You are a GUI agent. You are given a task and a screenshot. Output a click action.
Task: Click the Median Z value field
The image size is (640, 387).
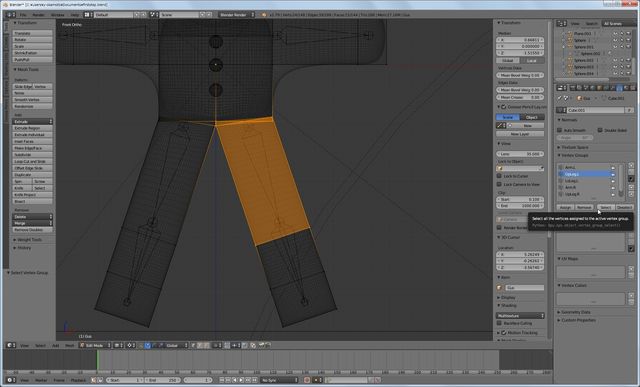coord(520,53)
